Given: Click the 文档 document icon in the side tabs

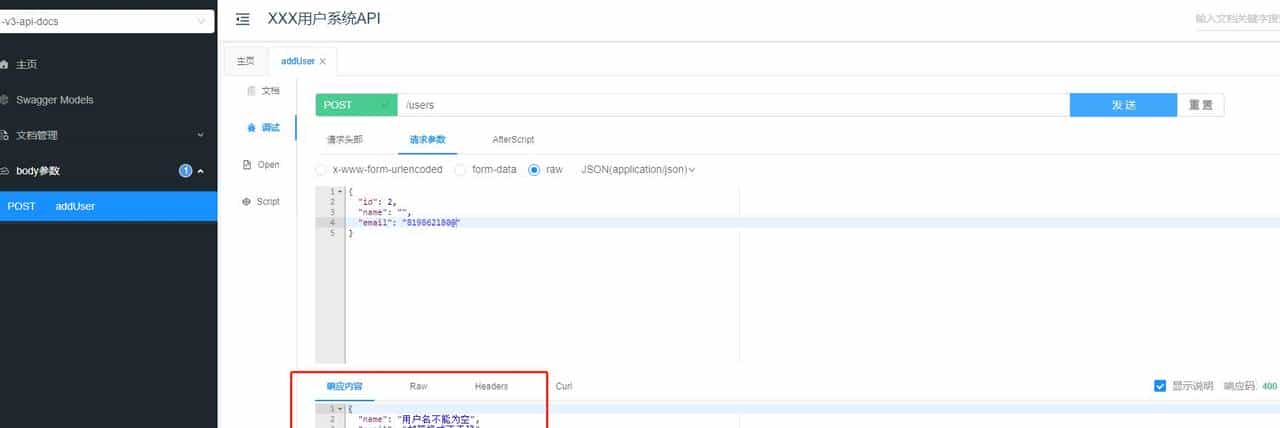Looking at the screenshot, I should point(251,91).
